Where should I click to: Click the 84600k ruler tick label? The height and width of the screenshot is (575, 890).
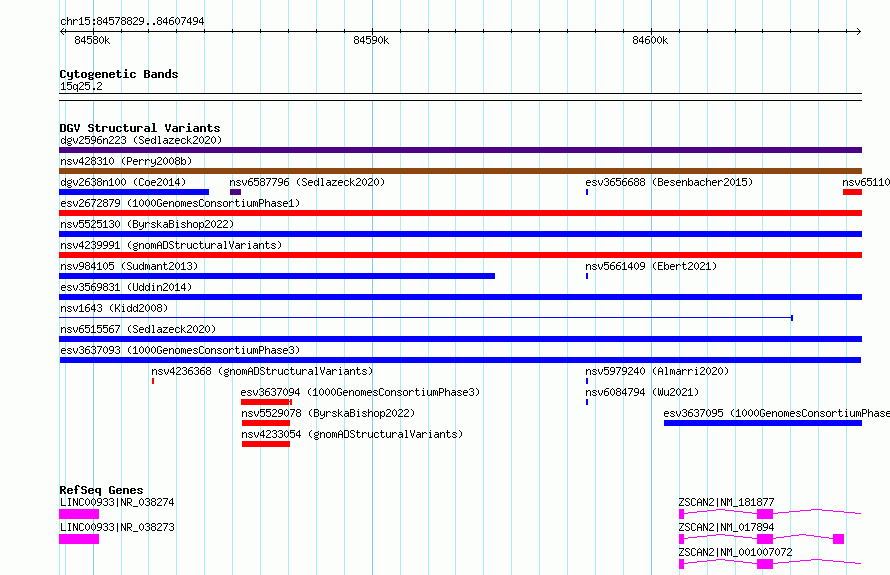(650, 40)
